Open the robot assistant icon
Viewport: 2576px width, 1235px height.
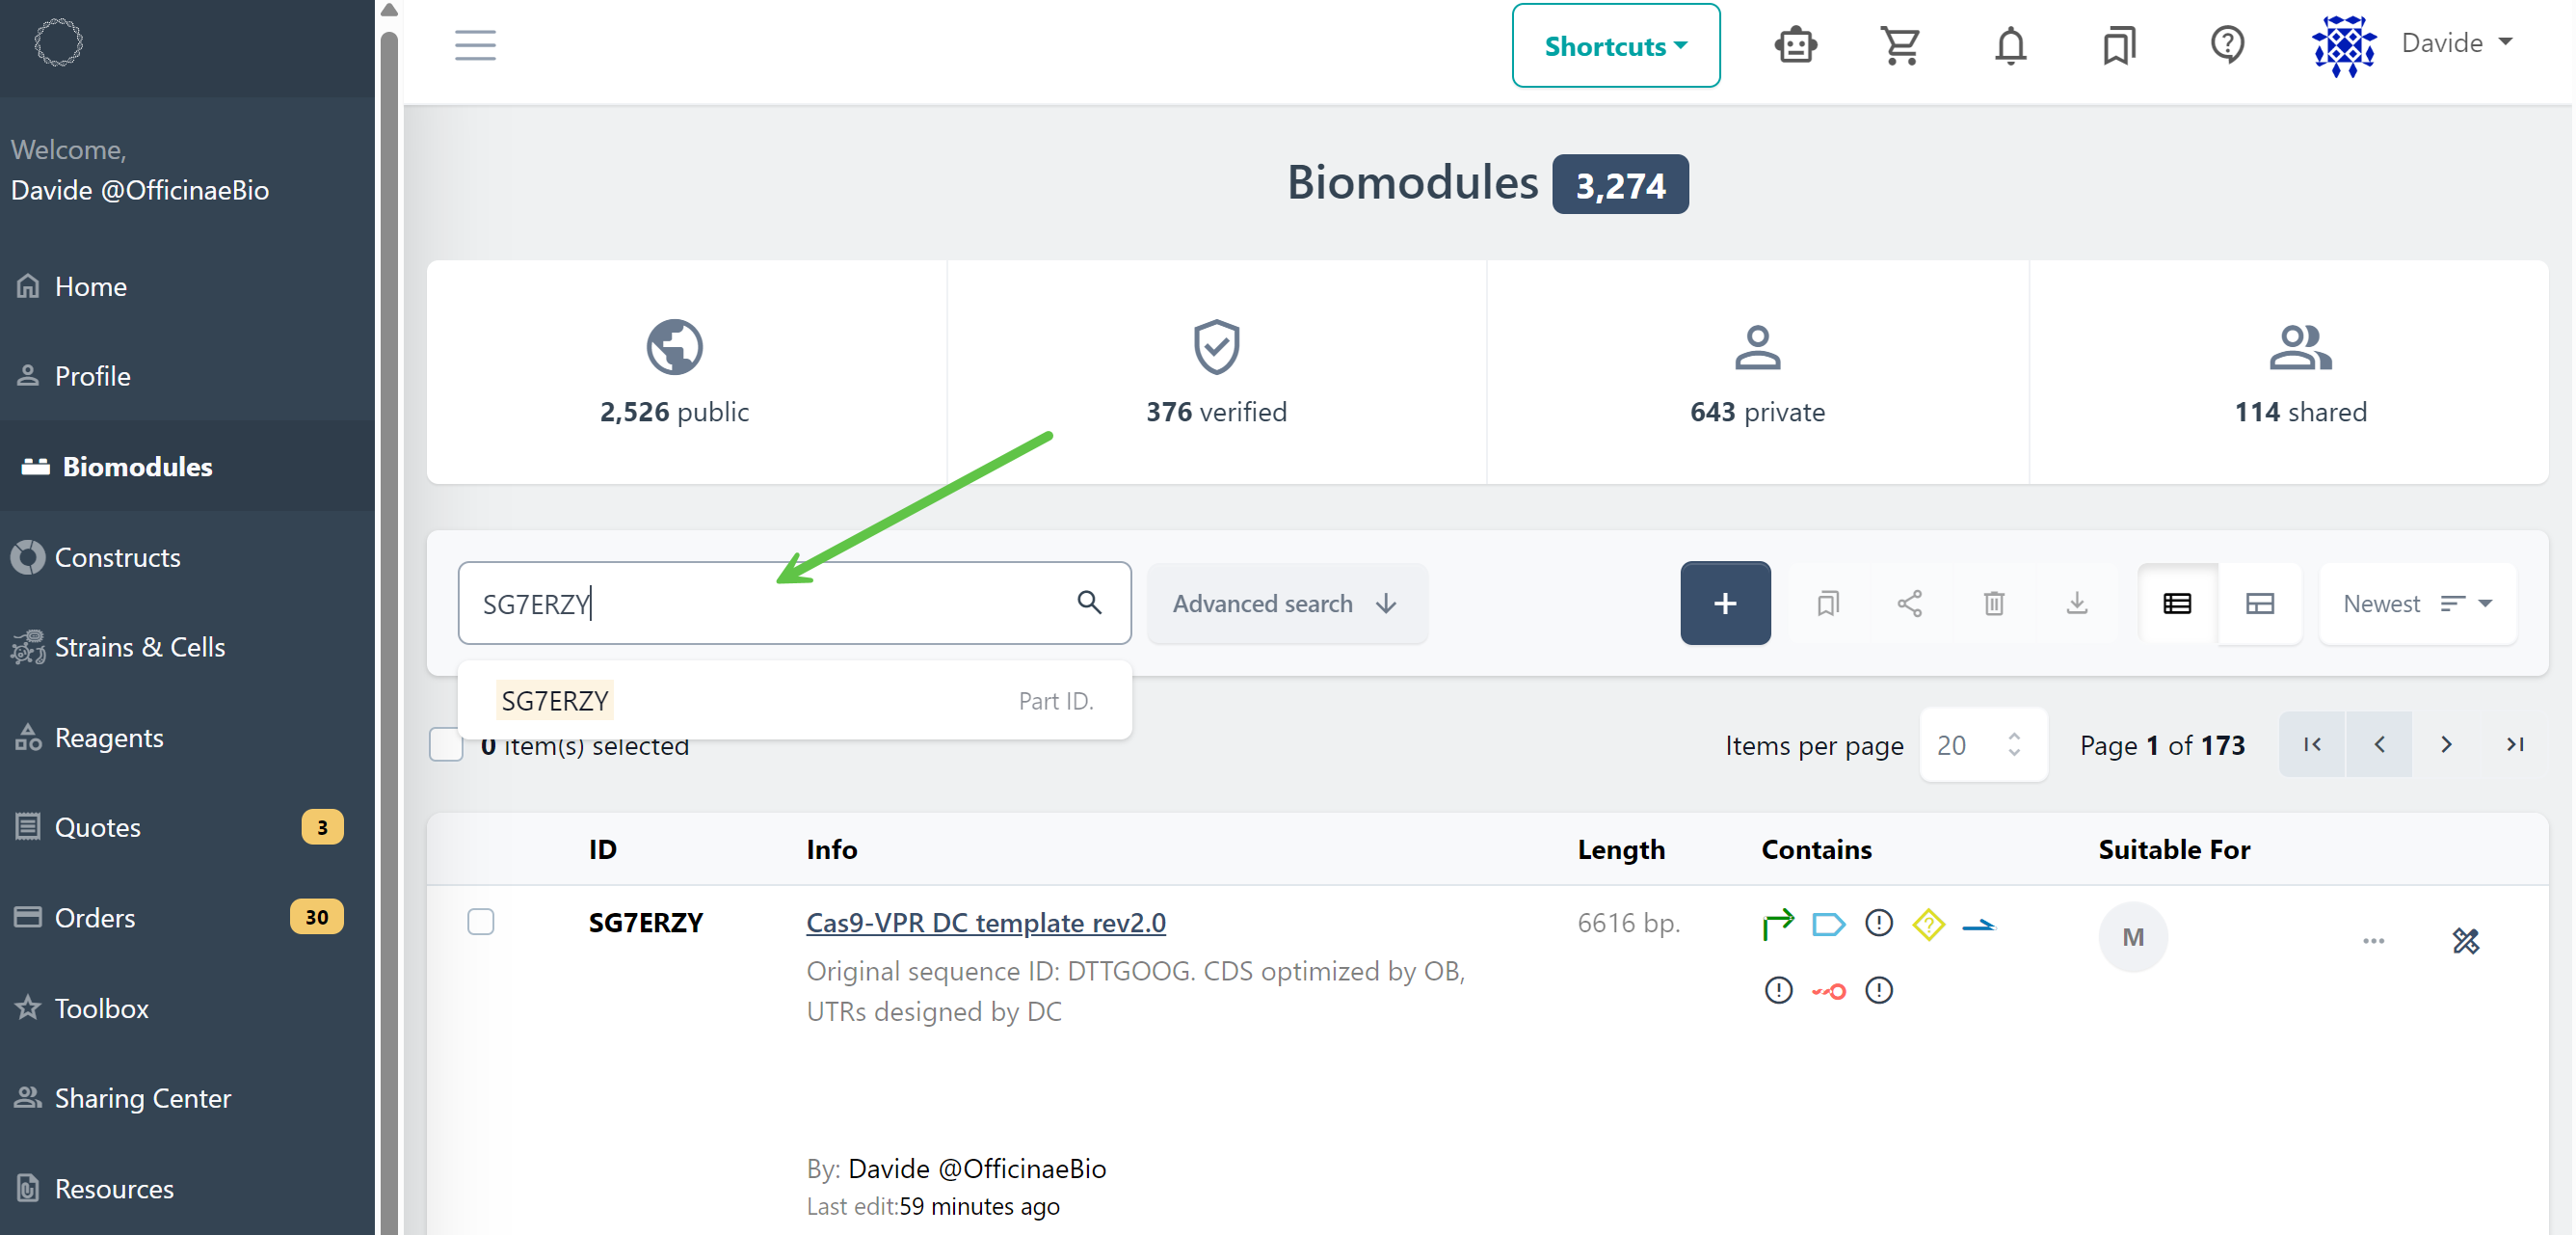pos(1795,45)
